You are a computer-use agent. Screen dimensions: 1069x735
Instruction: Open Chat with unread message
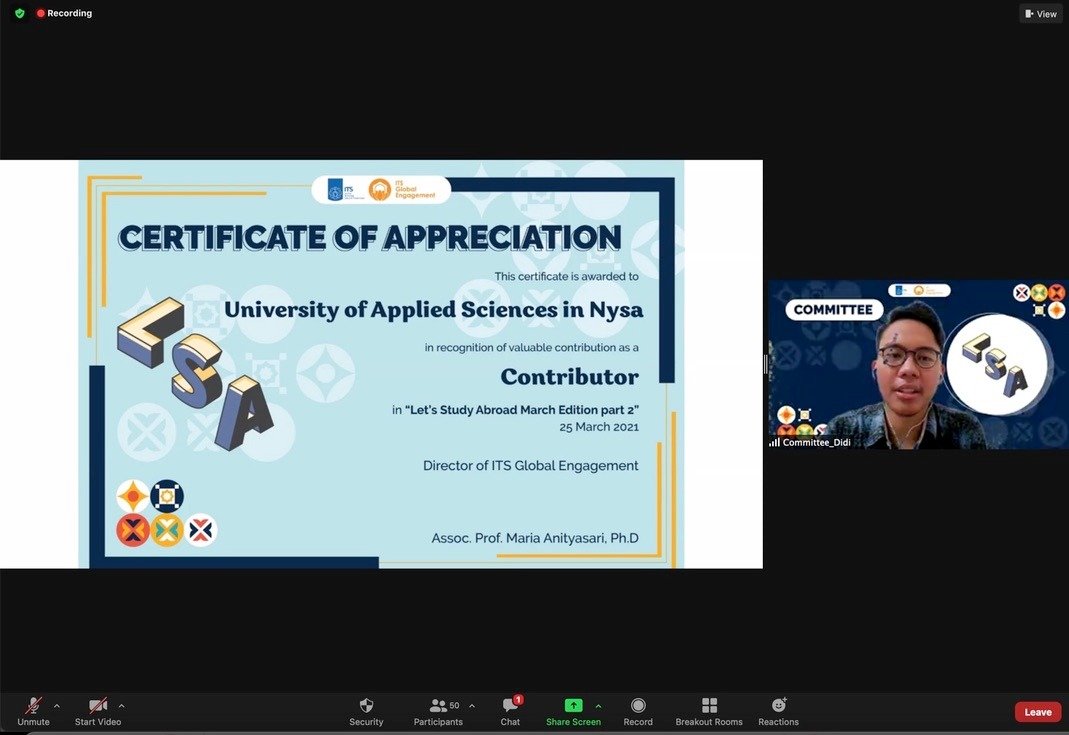(x=510, y=711)
